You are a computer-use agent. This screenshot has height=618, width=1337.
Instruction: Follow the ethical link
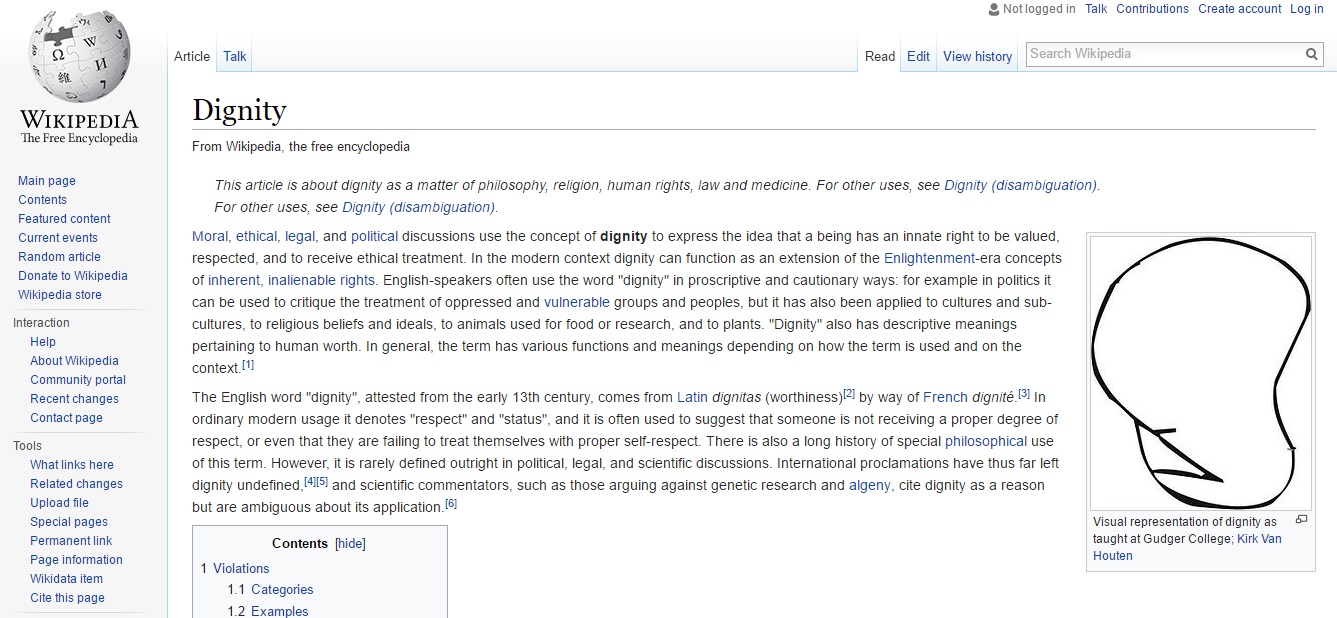point(257,237)
